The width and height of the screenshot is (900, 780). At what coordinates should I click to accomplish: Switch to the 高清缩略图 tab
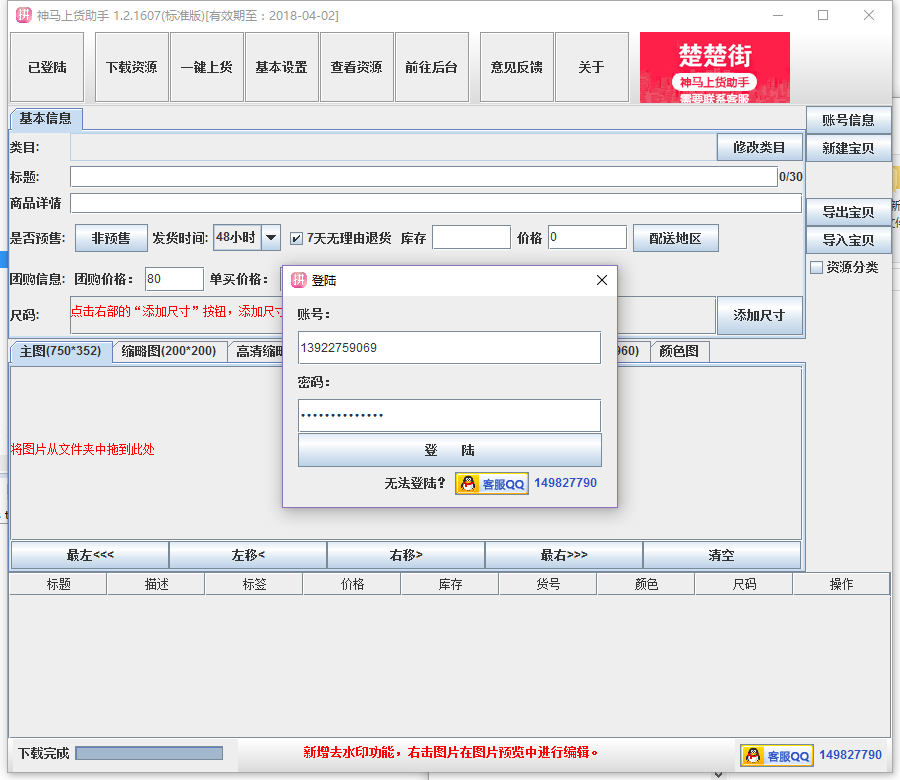257,351
